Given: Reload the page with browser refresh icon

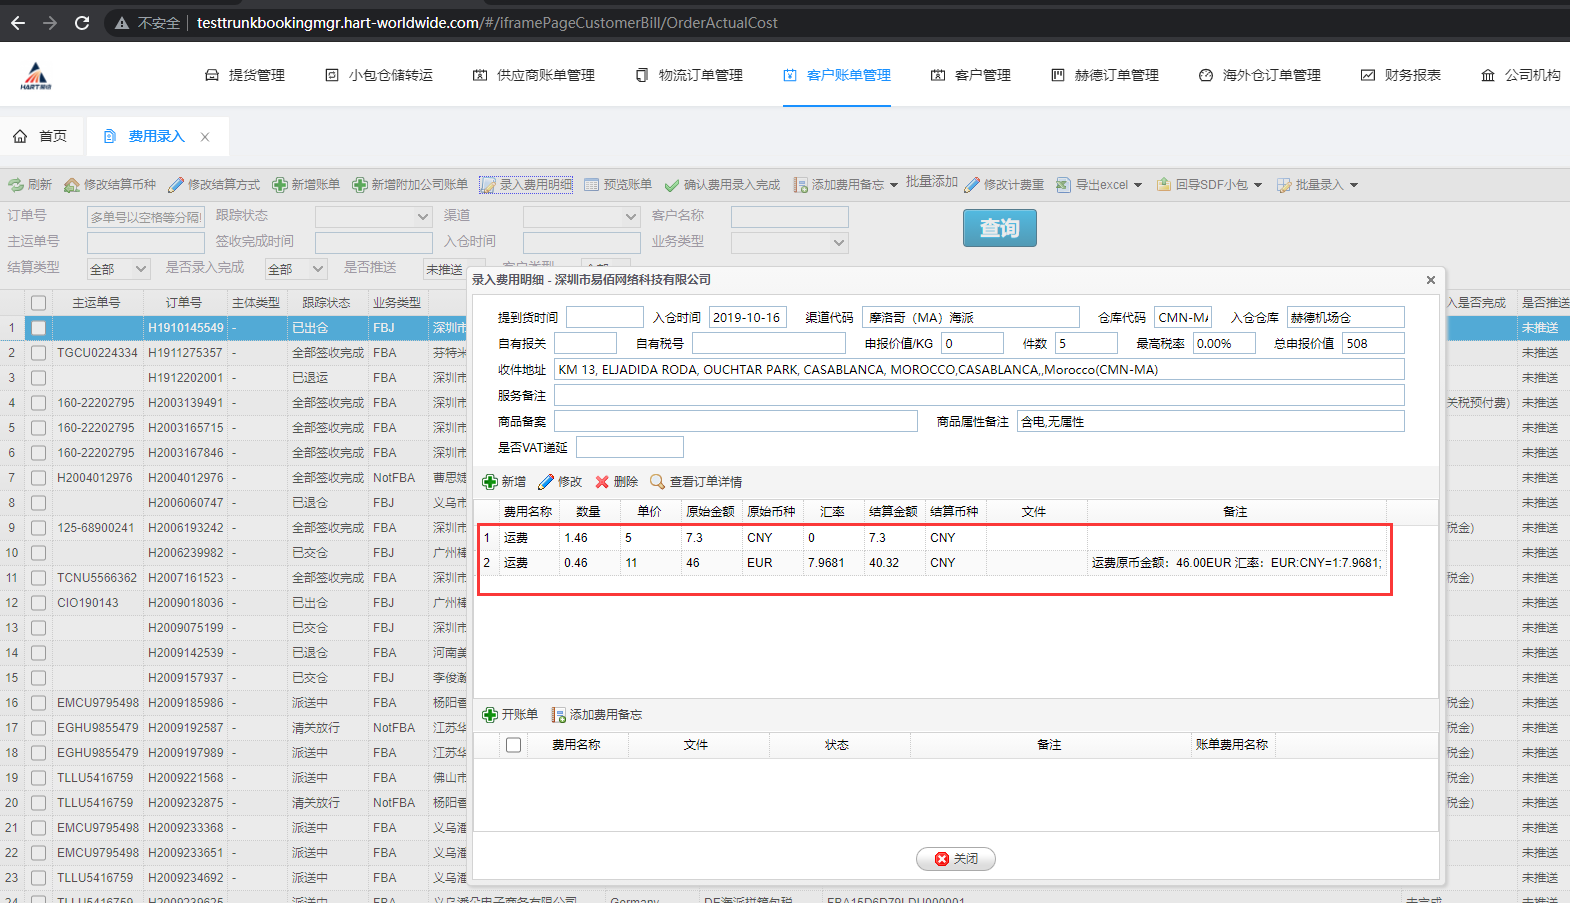Looking at the screenshot, I should (x=82, y=22).
